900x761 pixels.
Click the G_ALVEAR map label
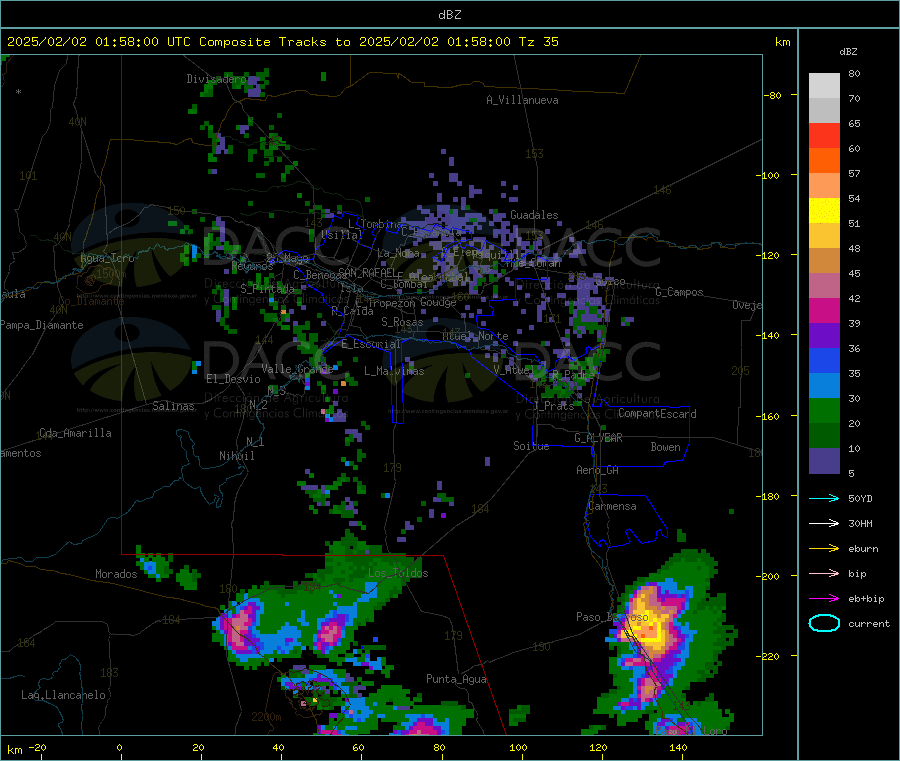coord(598,438)
